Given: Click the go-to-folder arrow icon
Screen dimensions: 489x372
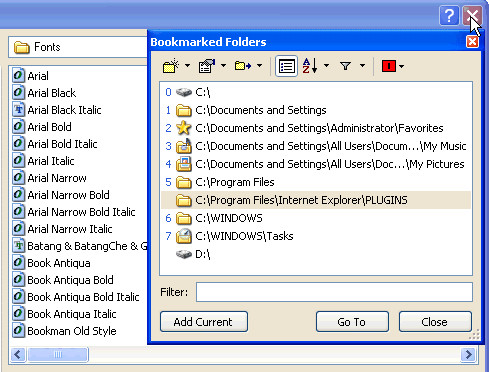Looking at the screenshot, I should [x=243, y=66].
